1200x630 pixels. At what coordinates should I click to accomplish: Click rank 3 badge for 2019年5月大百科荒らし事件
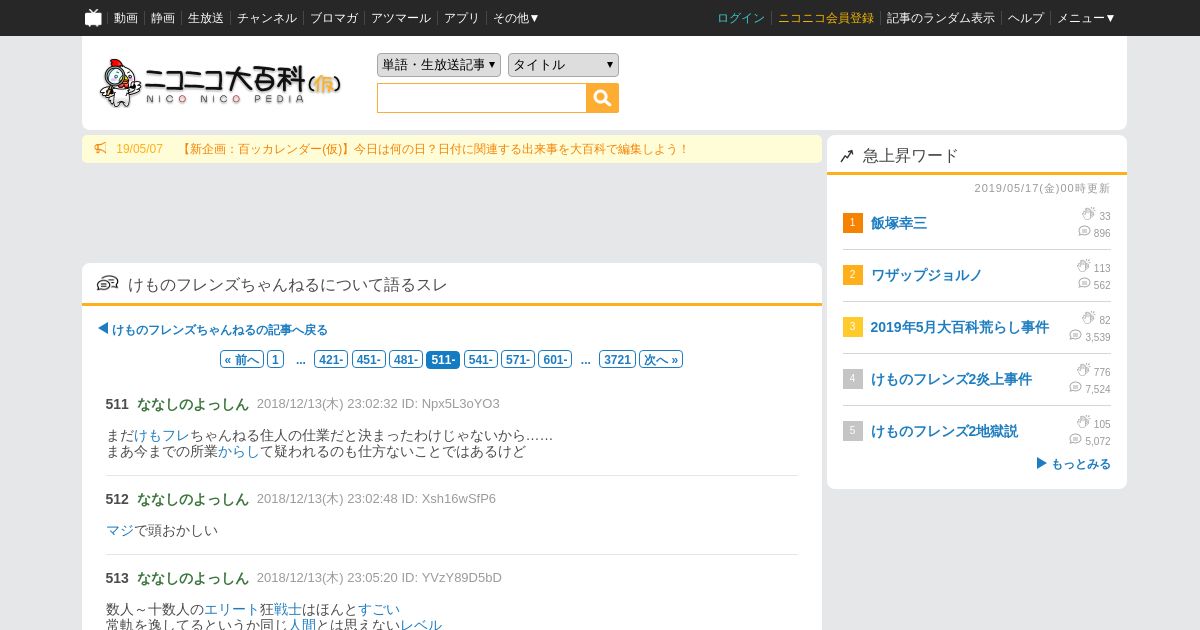click(x=852, y=327)
